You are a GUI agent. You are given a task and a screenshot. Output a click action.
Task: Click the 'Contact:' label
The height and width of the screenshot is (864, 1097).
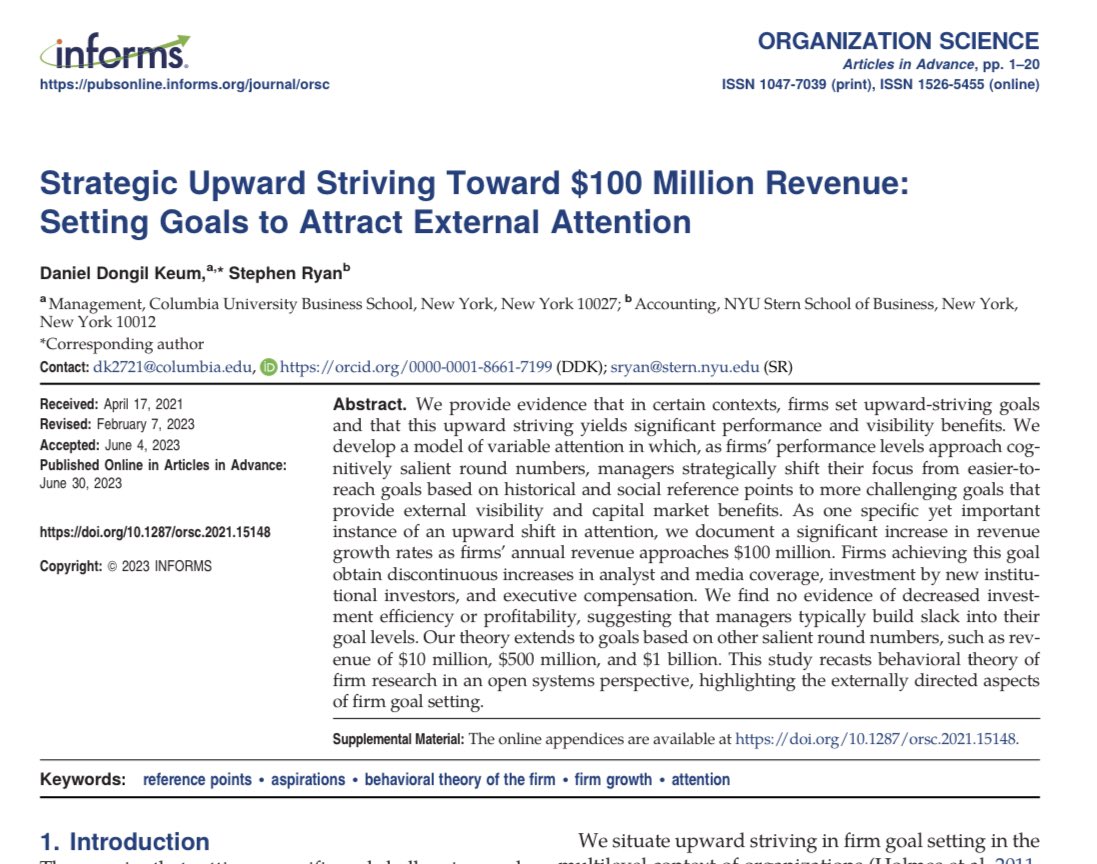64,367
